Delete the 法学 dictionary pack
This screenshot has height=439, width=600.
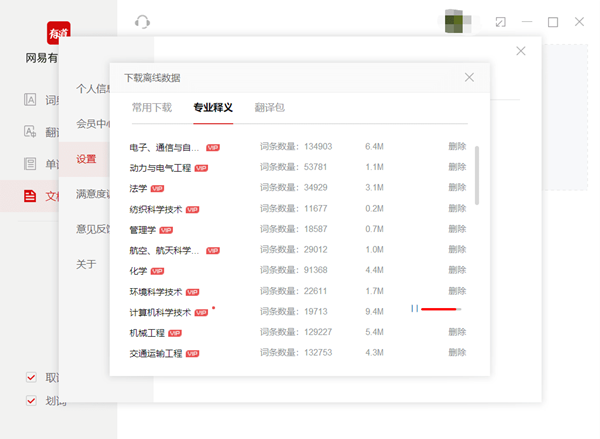pos(457,188)
